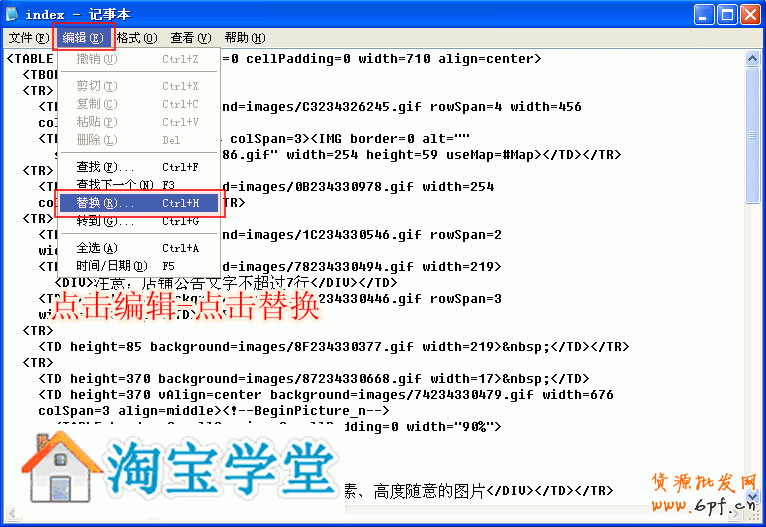Open the 文件(F) menu
This screenshot has width=766, height=527.
(x=28, y=38)
